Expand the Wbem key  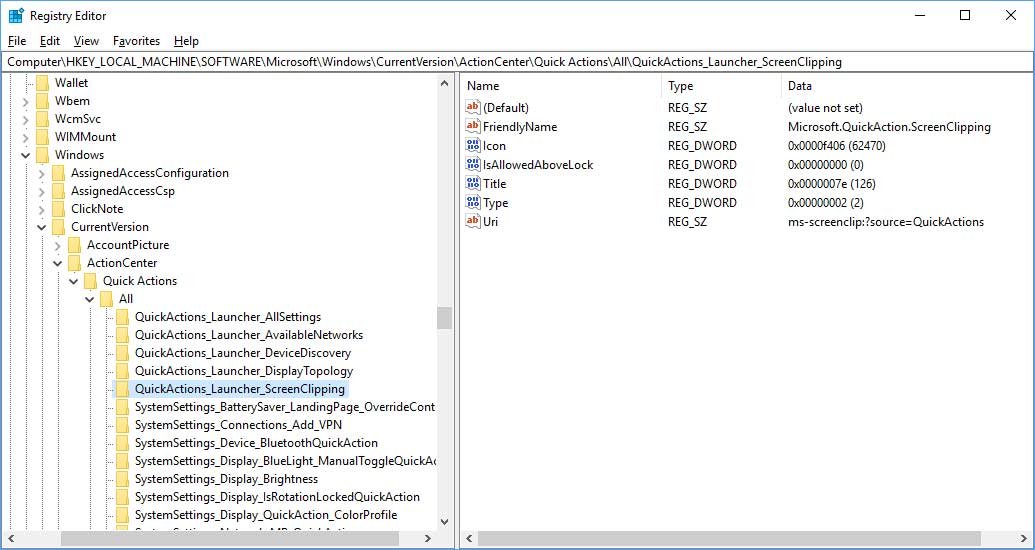(x=26, y=101)
